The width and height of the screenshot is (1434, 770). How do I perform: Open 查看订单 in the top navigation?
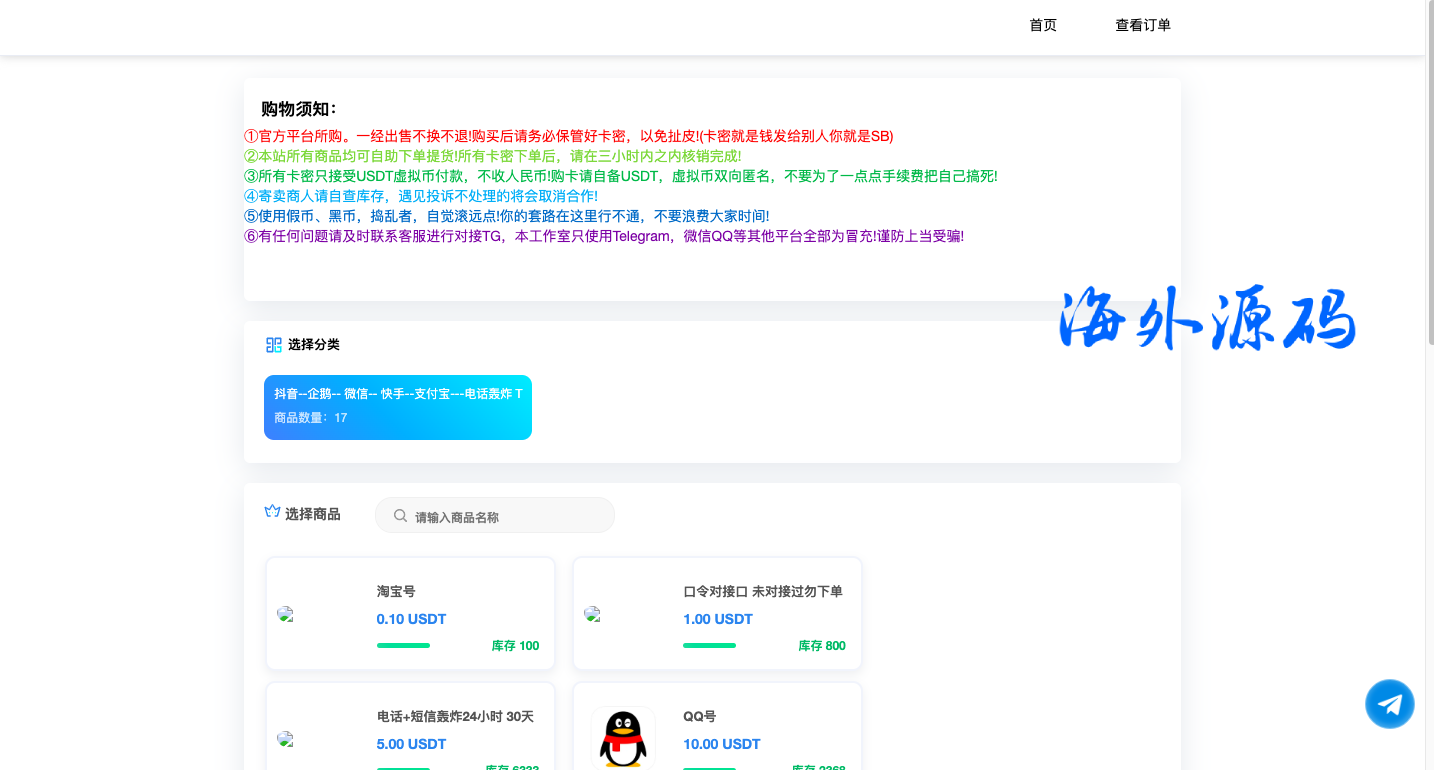coord(1142,25)
